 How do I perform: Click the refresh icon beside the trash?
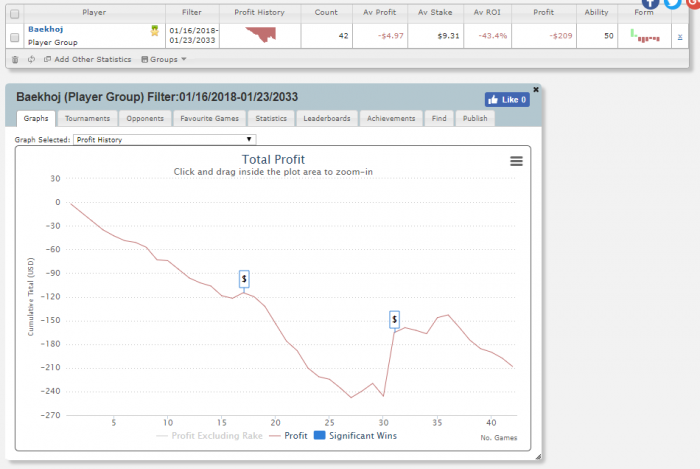[31, 59]
